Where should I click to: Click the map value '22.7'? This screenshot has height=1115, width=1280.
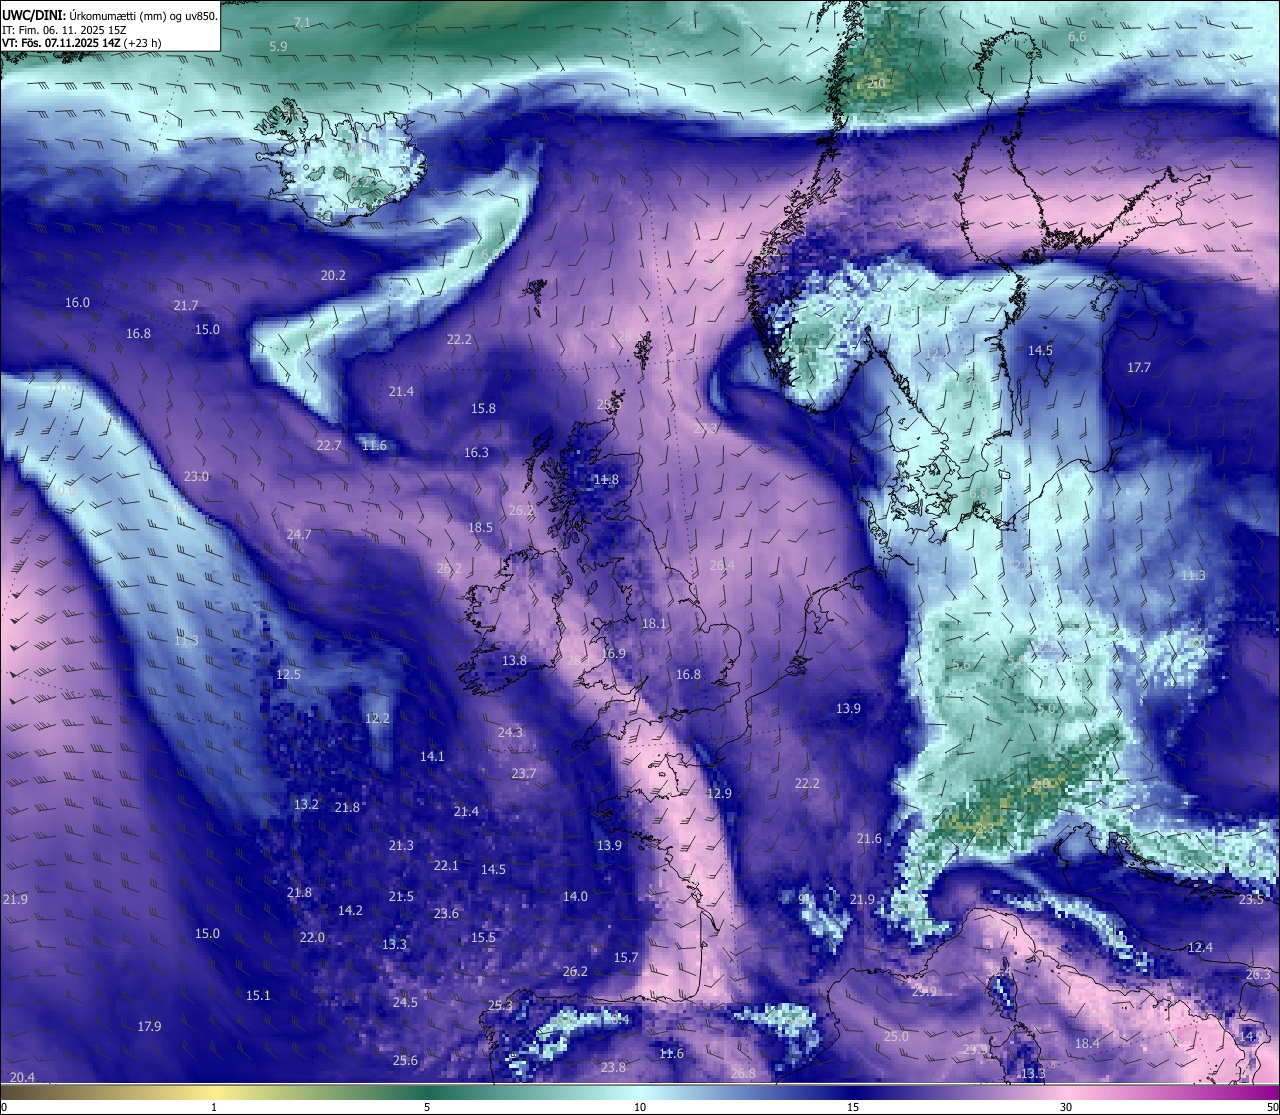329,445
